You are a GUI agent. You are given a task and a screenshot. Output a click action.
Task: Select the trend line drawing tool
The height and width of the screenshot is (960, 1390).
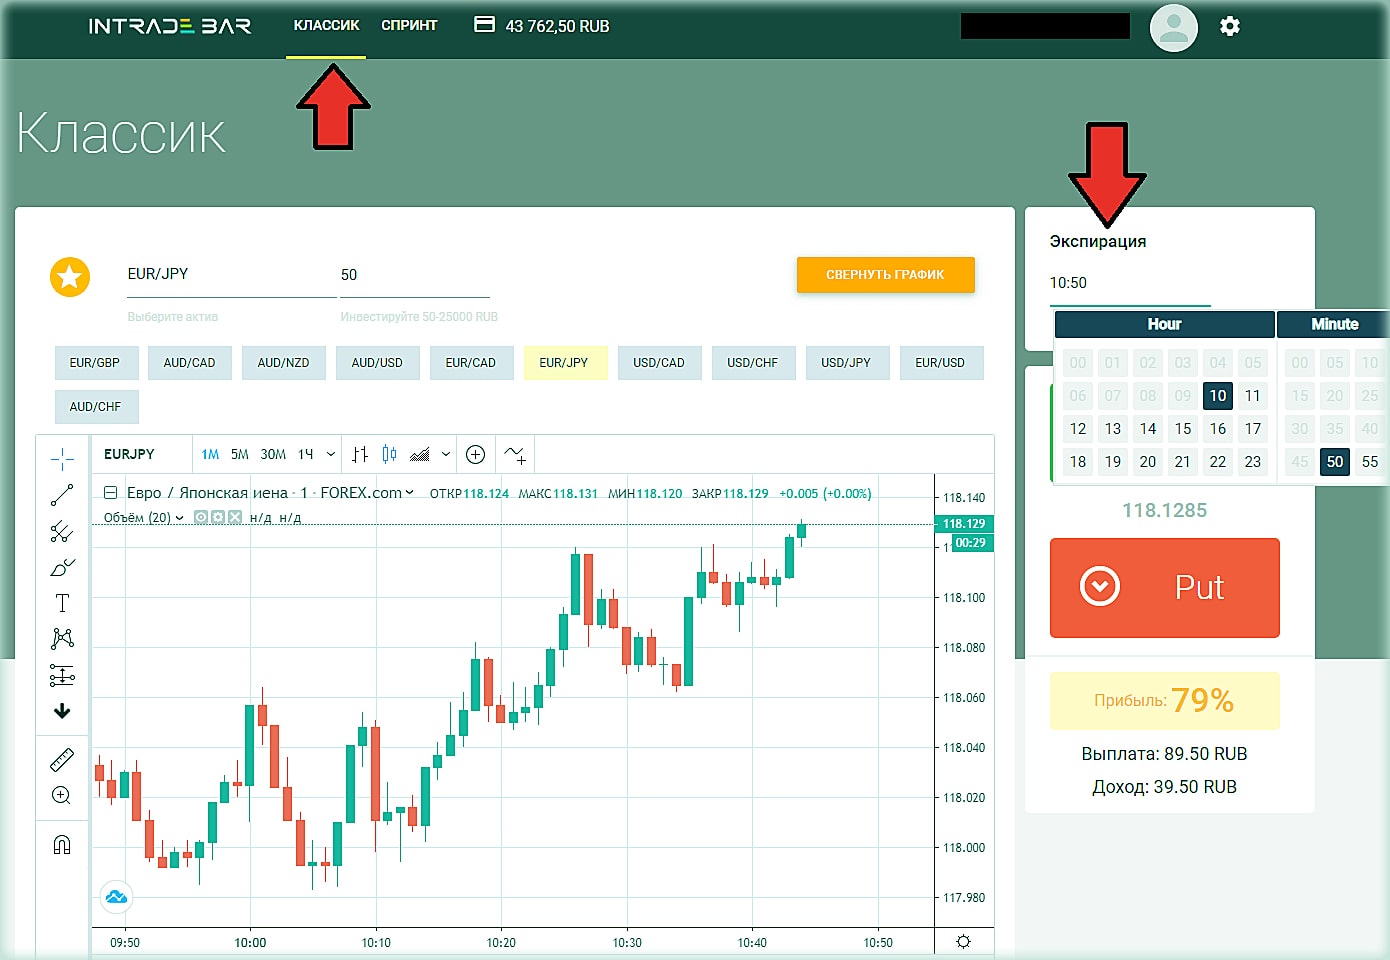click(62, 494)
